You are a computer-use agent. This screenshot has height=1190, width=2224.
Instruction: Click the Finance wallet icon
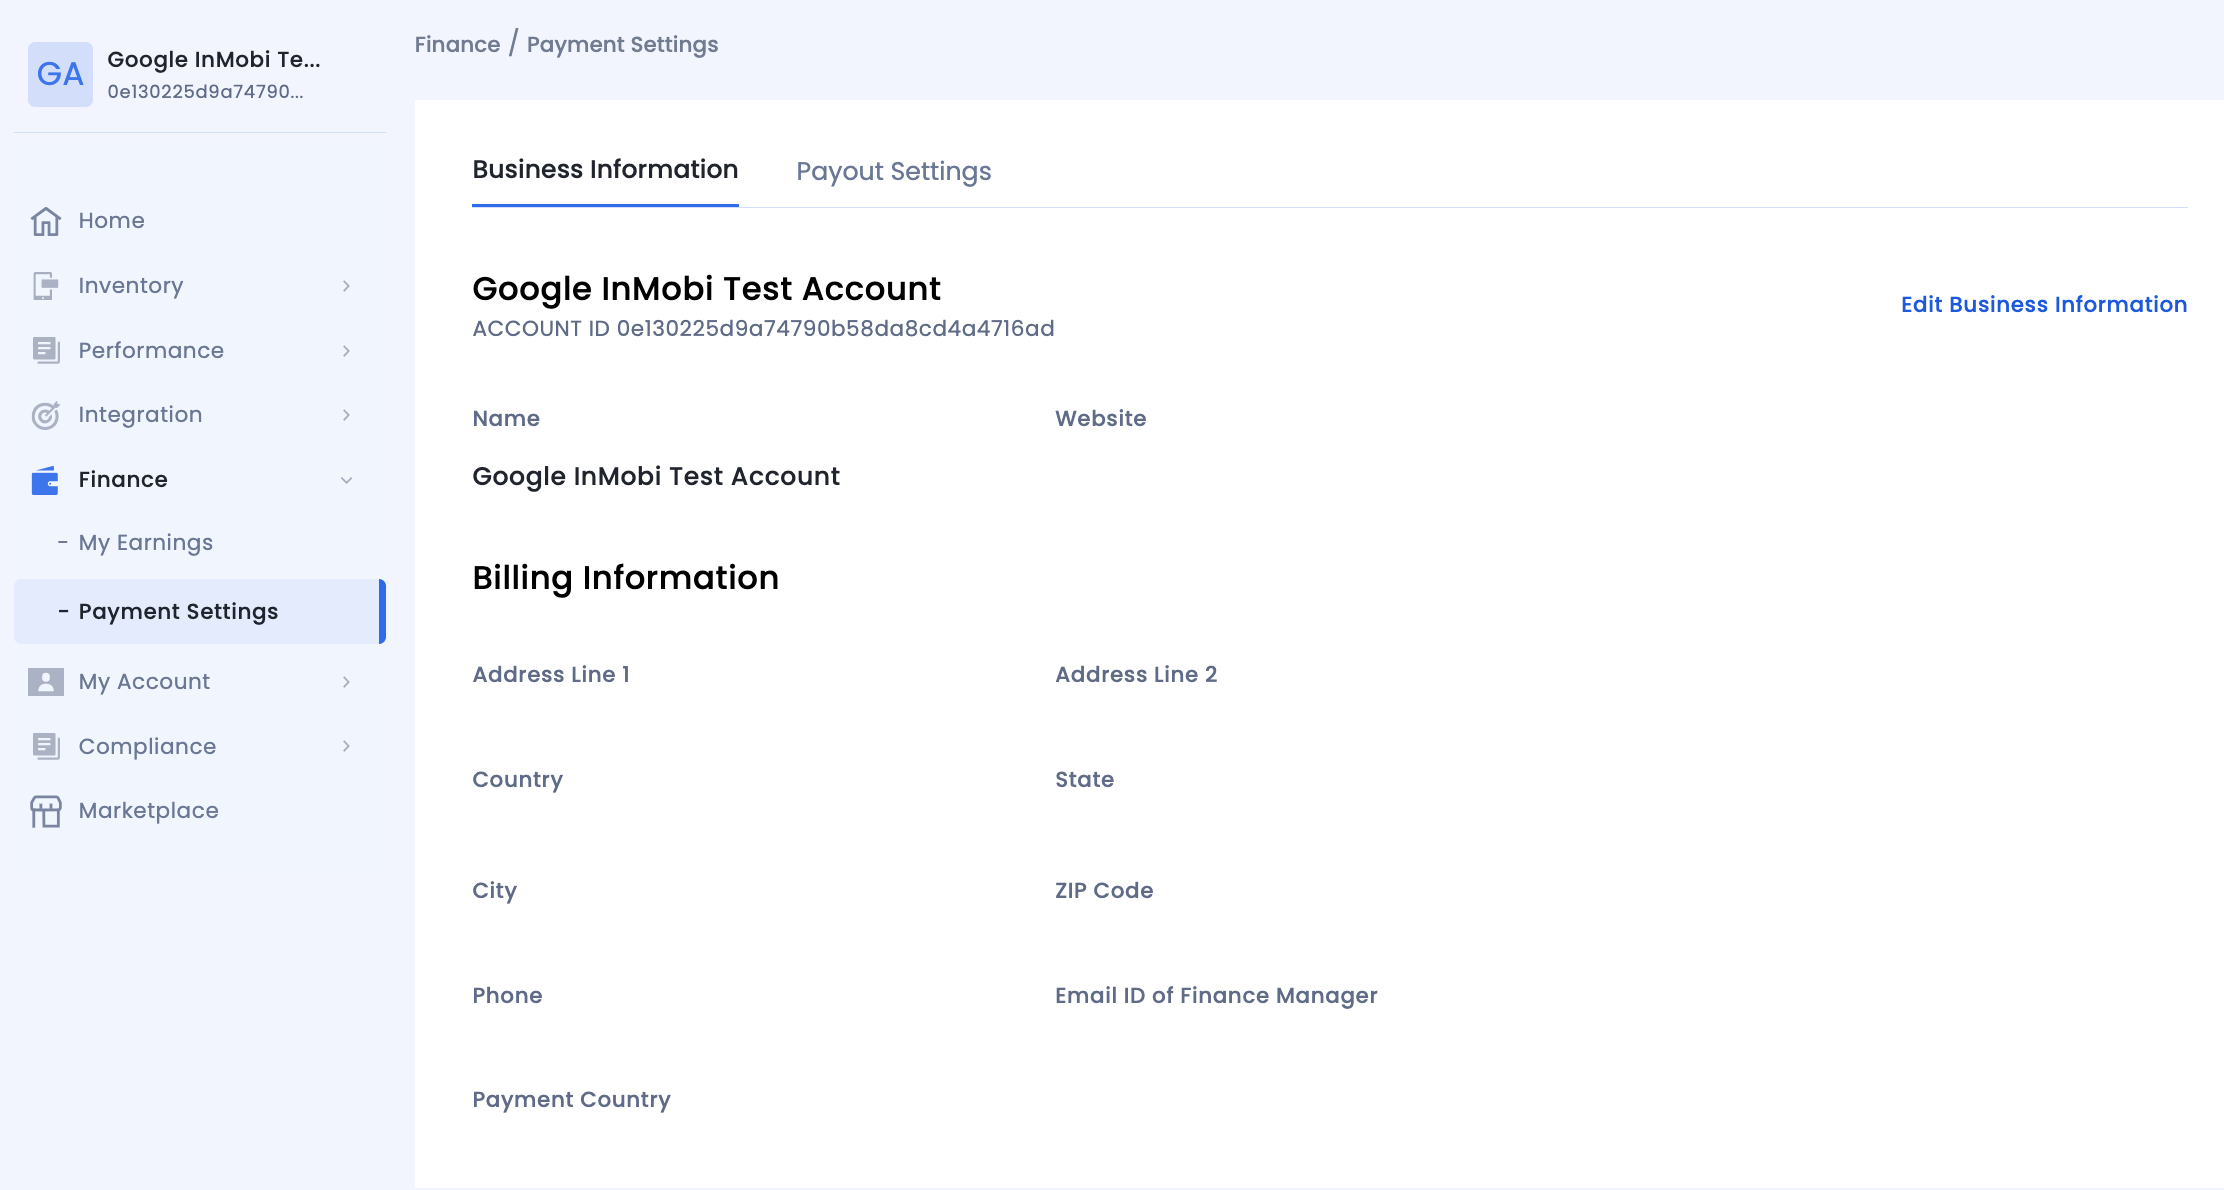tap(46, 480)
